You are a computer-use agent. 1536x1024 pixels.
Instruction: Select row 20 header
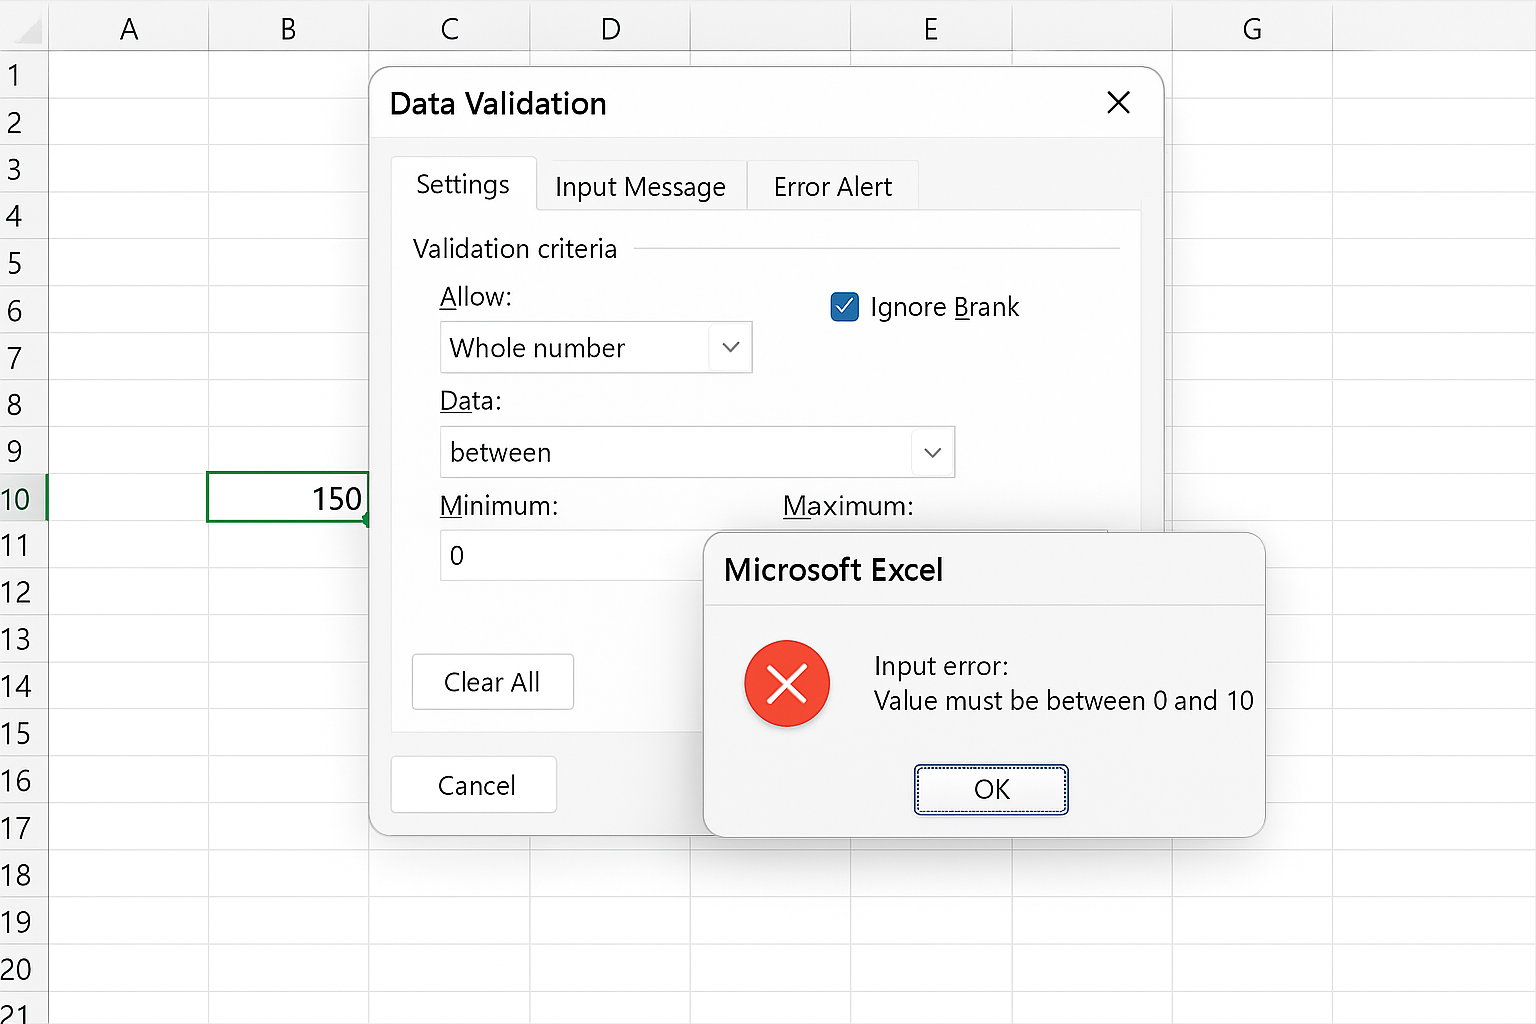23,968
